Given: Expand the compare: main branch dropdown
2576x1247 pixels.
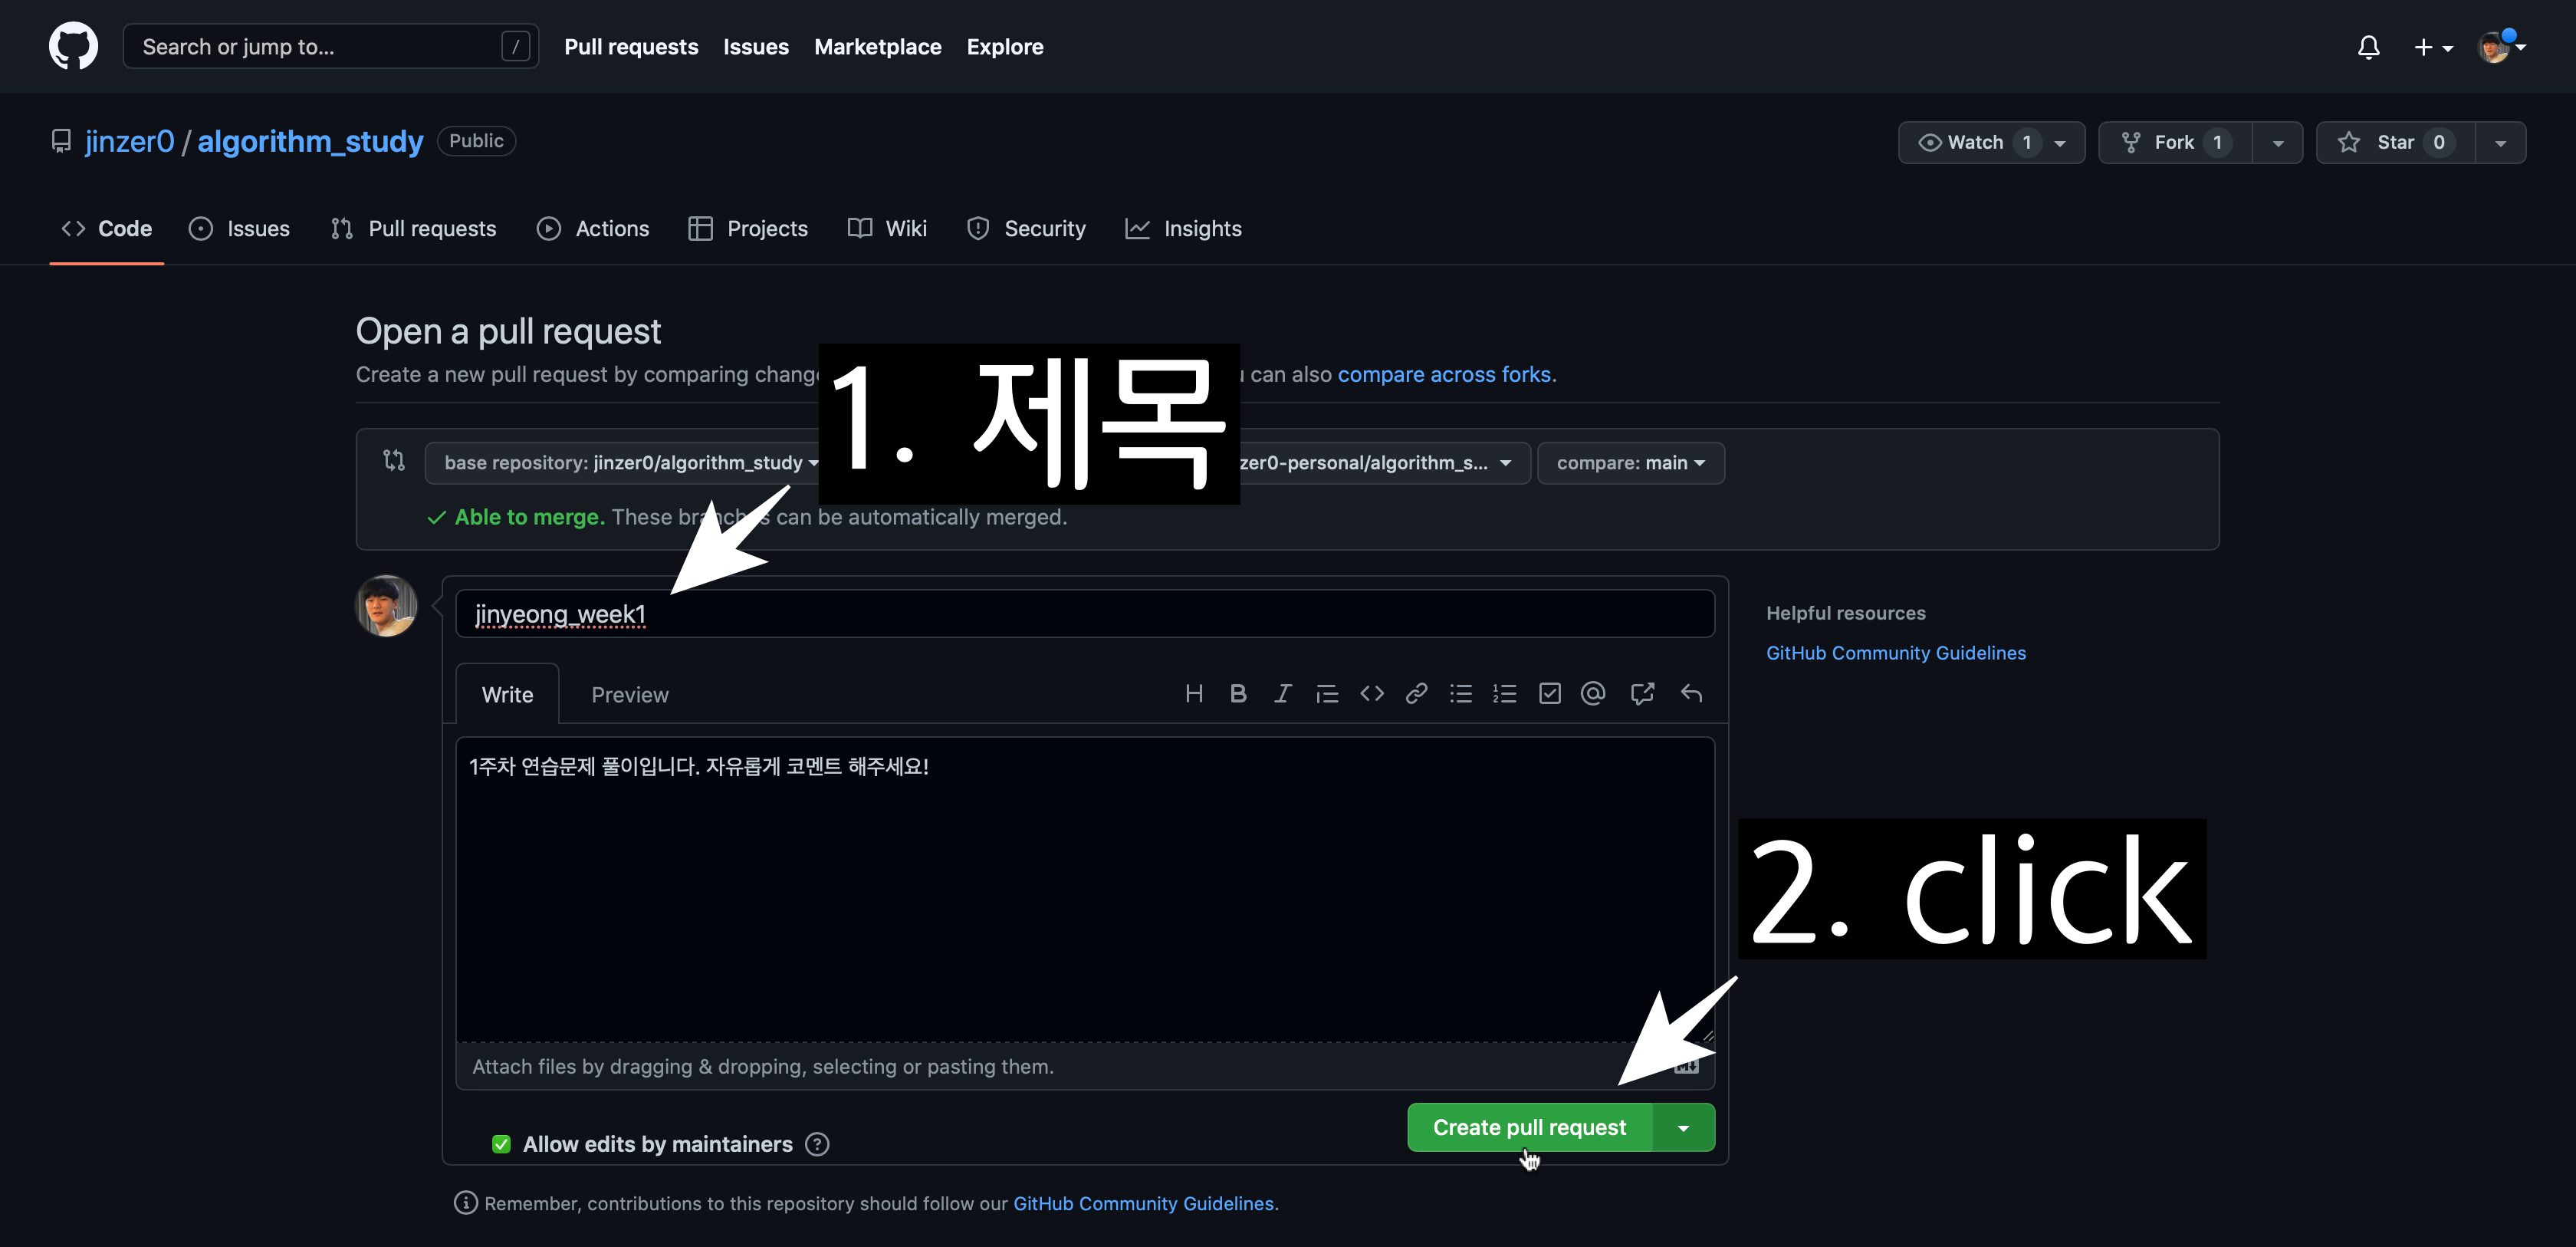Looking at the screenshot, I should tap(1630, 463).
